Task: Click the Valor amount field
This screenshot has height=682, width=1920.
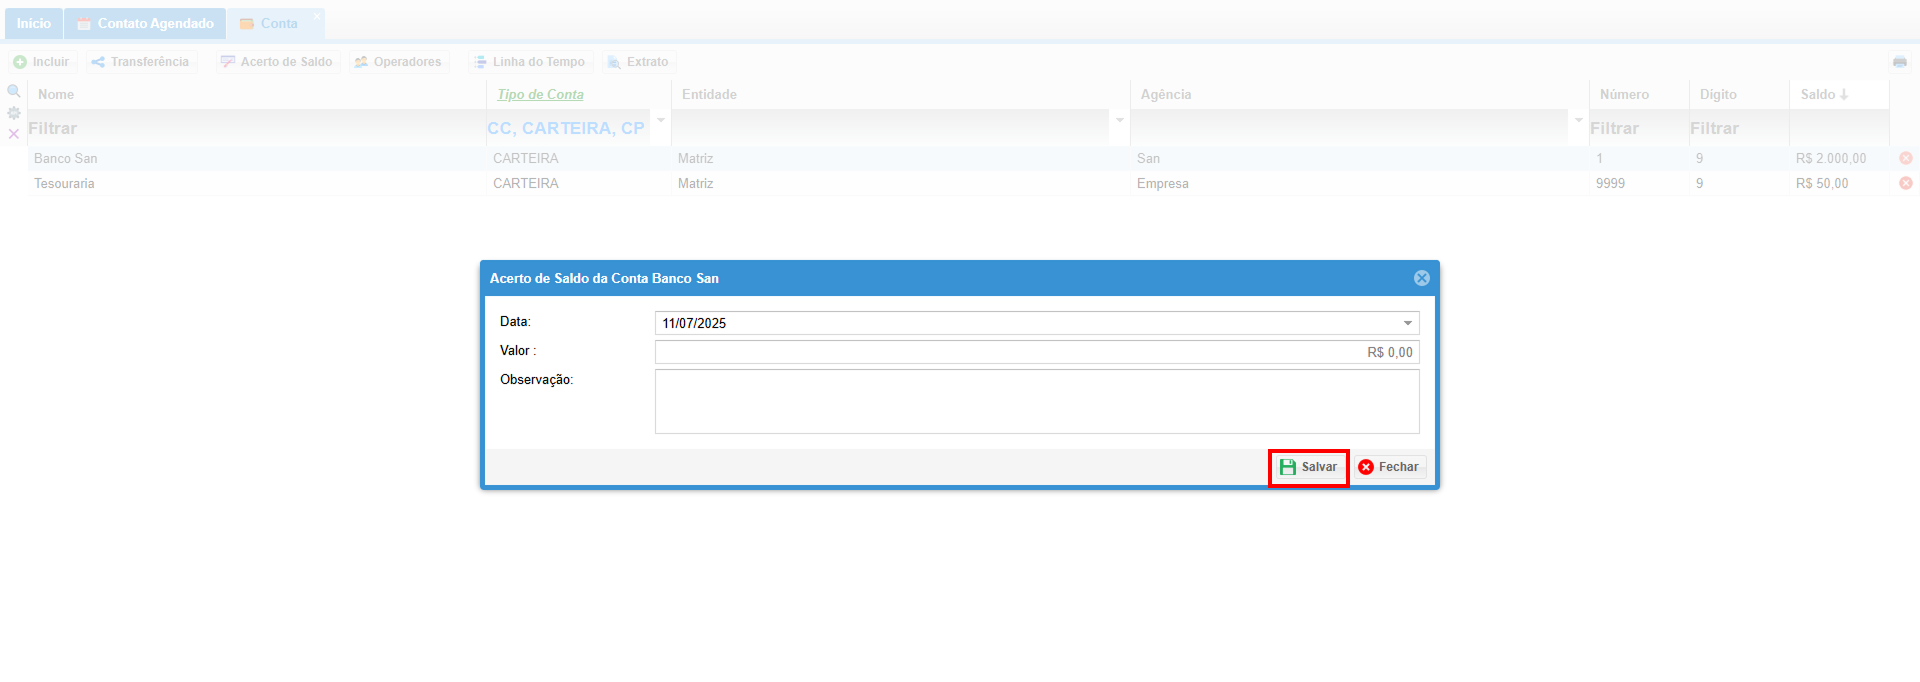Action: (x=1037, y=352)
